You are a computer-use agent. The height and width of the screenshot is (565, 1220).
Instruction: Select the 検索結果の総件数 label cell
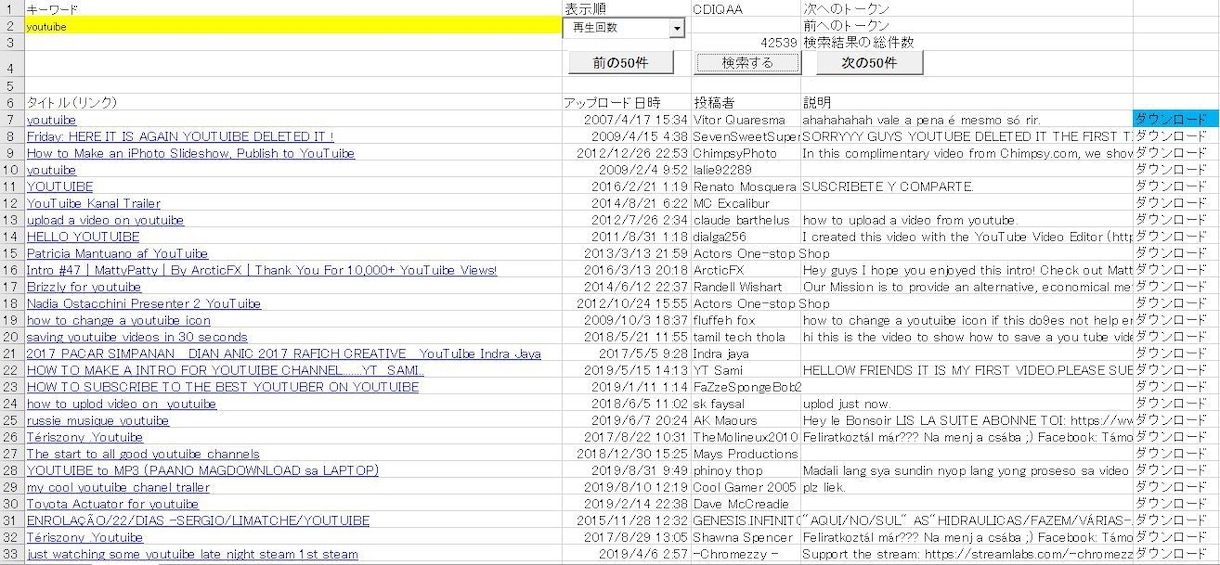click(967, 43)
